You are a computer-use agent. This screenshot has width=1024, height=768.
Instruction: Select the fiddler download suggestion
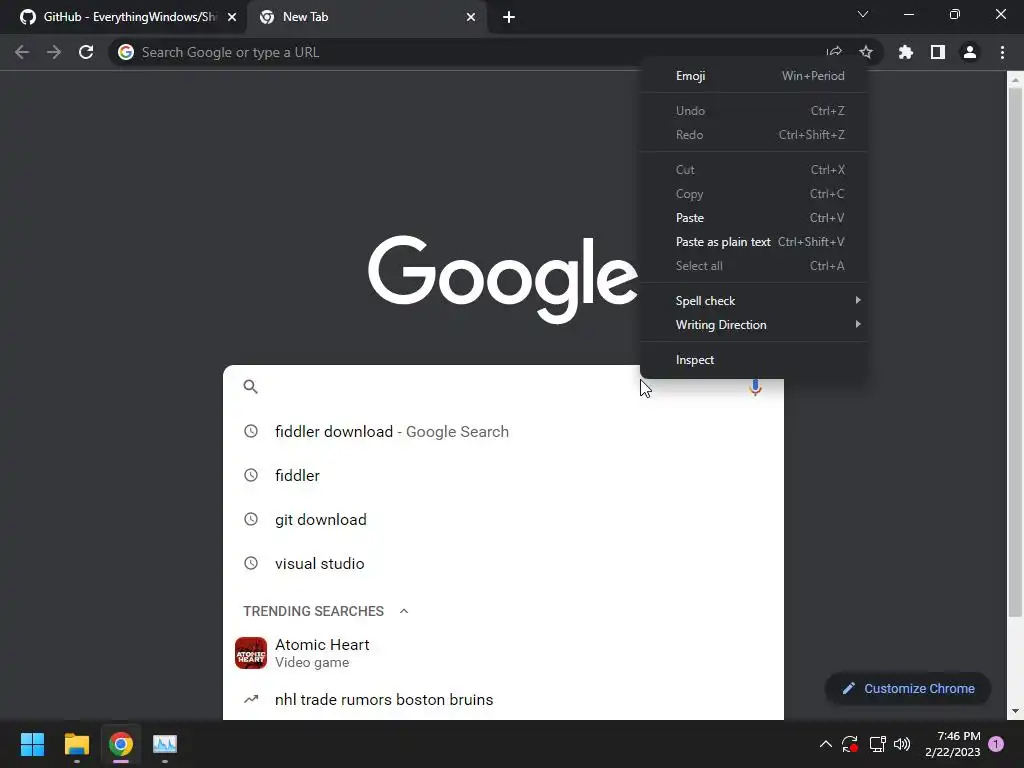[x=503, y=431]
